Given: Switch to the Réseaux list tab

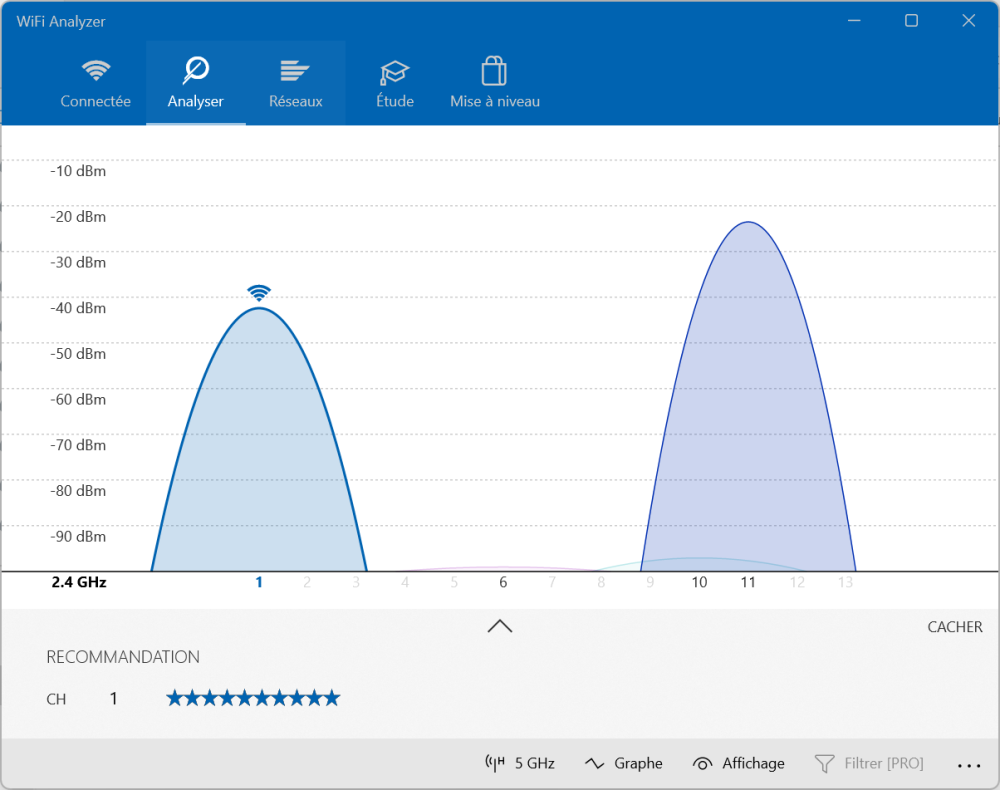Looking at the screenshot, I should point(296,83).
